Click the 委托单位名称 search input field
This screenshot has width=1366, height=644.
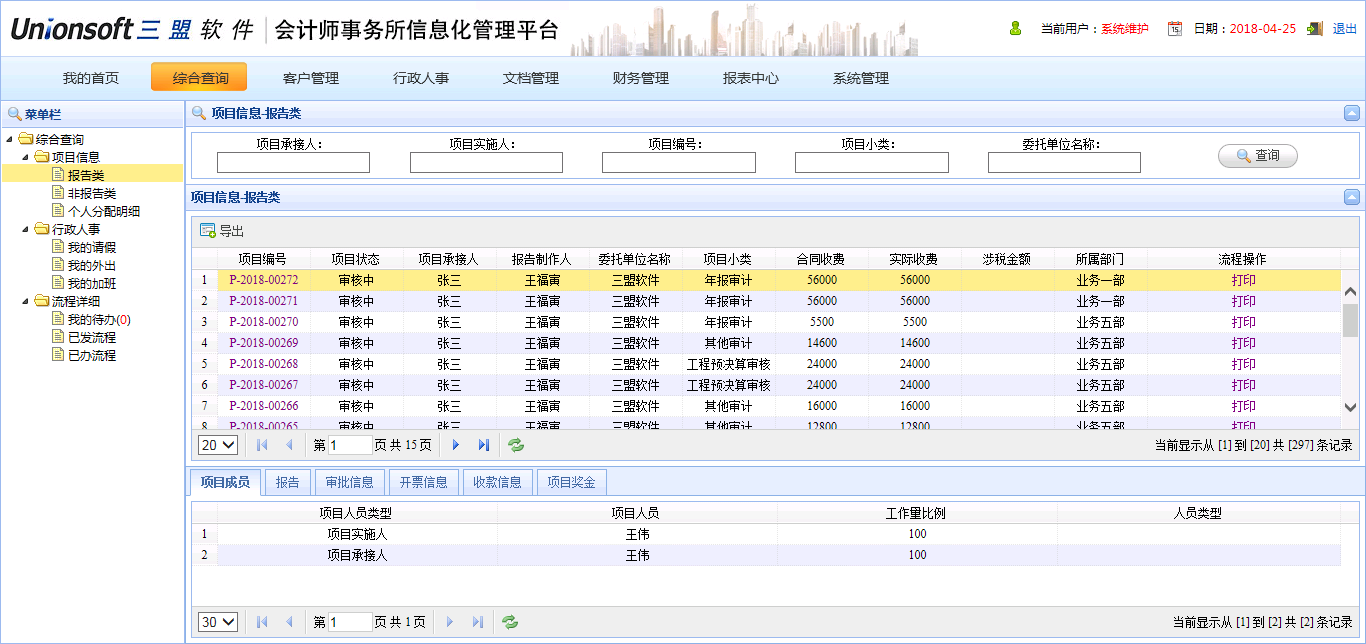coord(1064,162)
